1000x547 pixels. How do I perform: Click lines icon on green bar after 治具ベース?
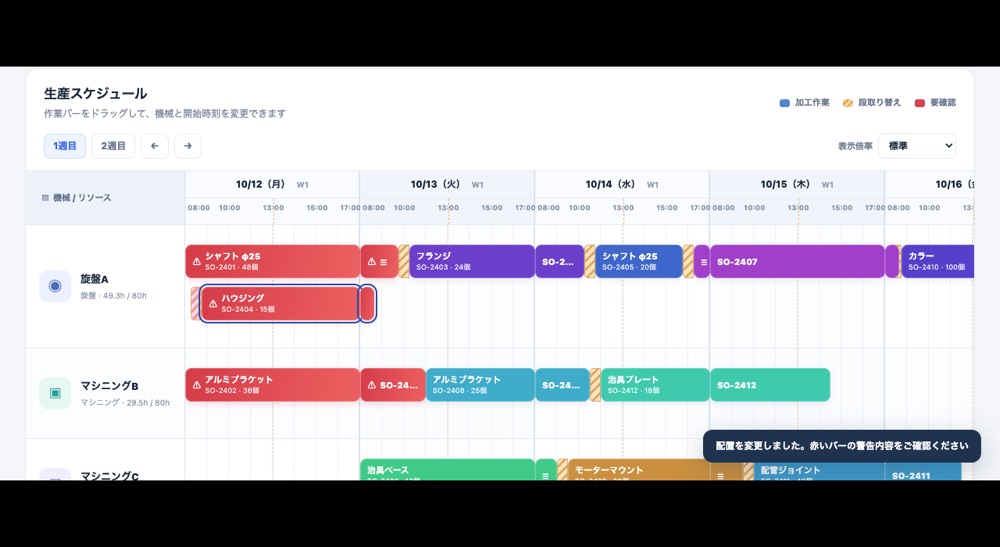coord(545,476)
